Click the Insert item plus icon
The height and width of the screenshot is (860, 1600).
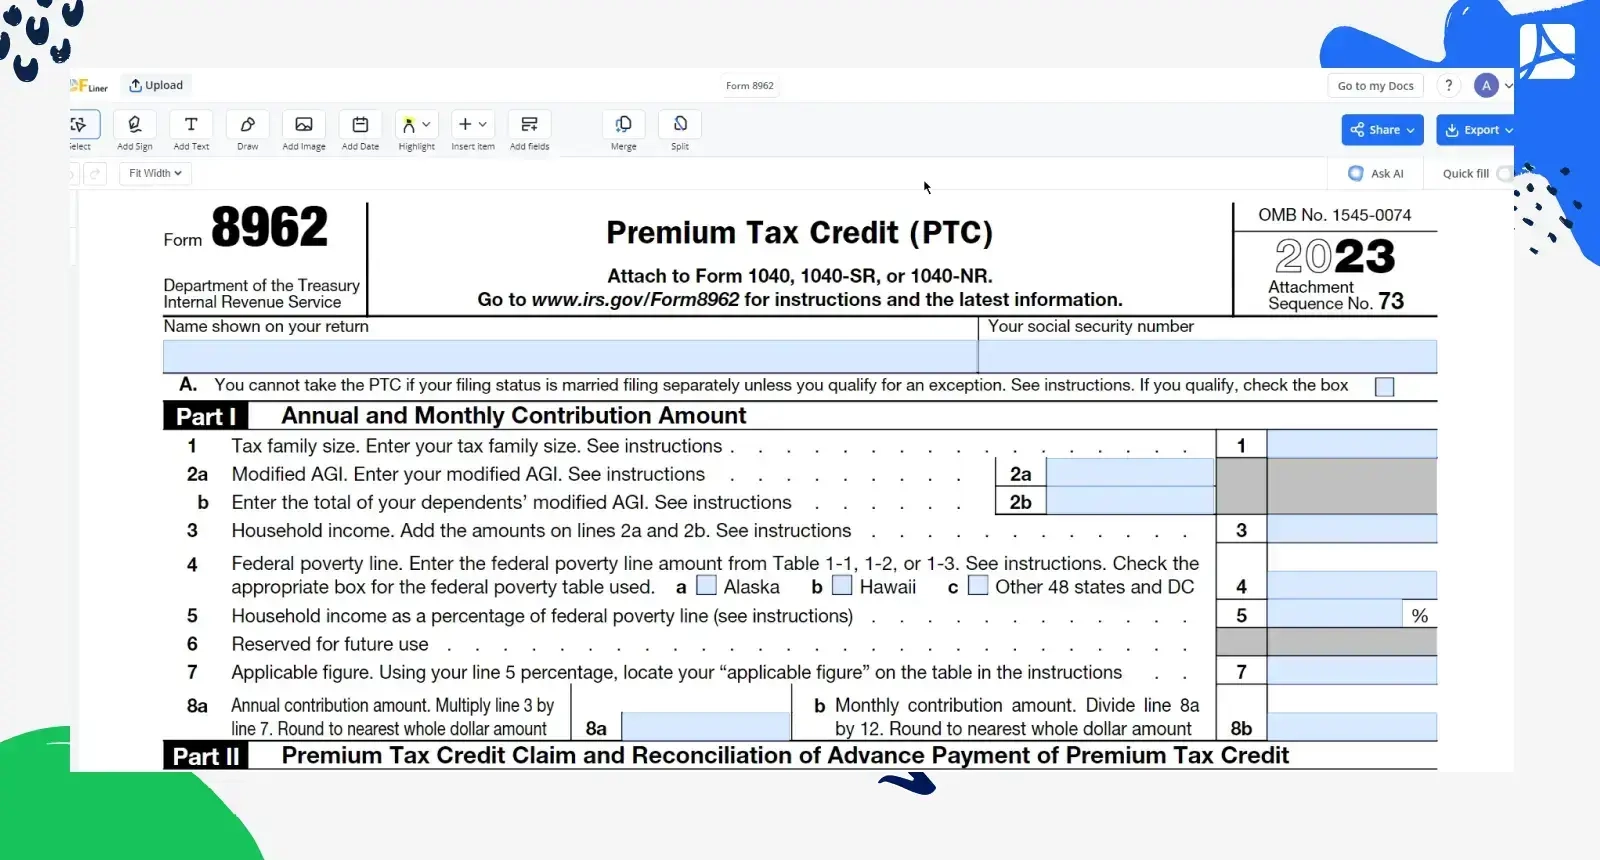[x=465, y=124]
